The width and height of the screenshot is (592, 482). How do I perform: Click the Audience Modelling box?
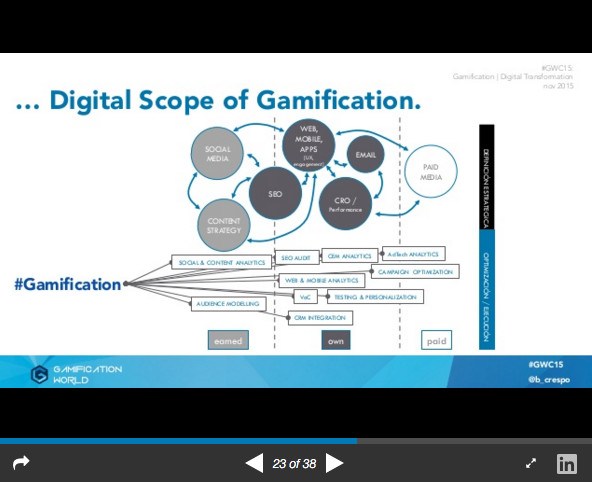point(228,303)
